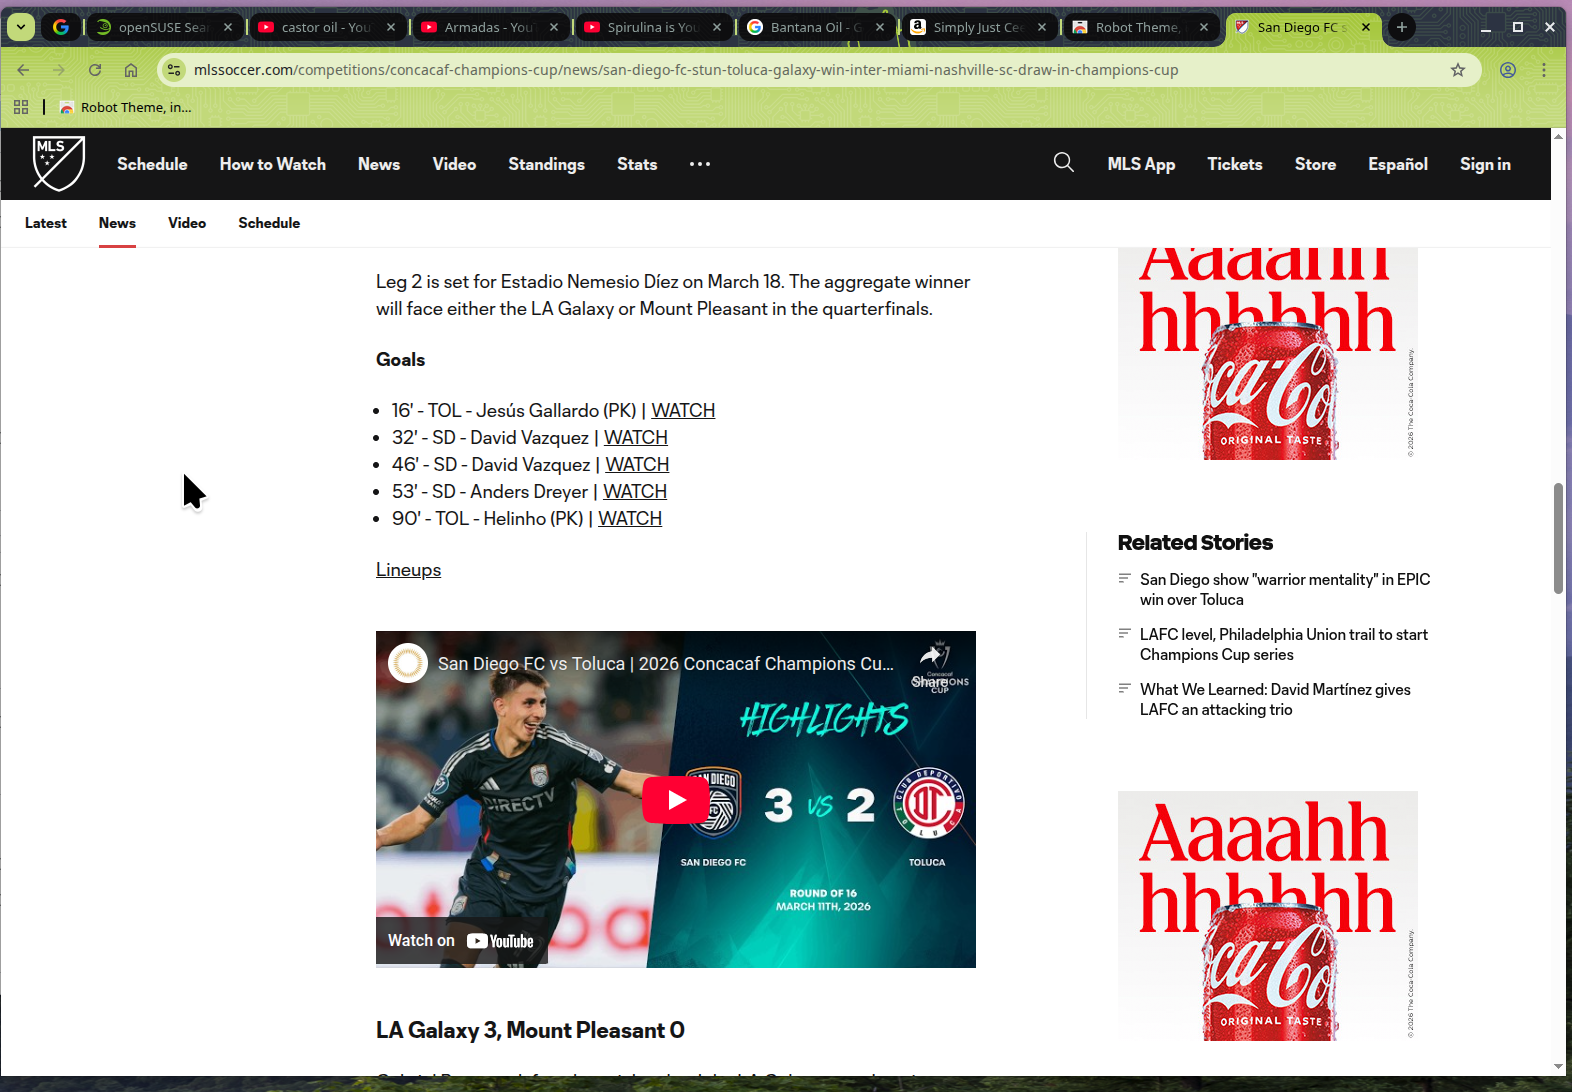This screenshot has height=1092, width=1572.
Task: Close the Armadas YouTube tab
Action: (x=554, y=27)
